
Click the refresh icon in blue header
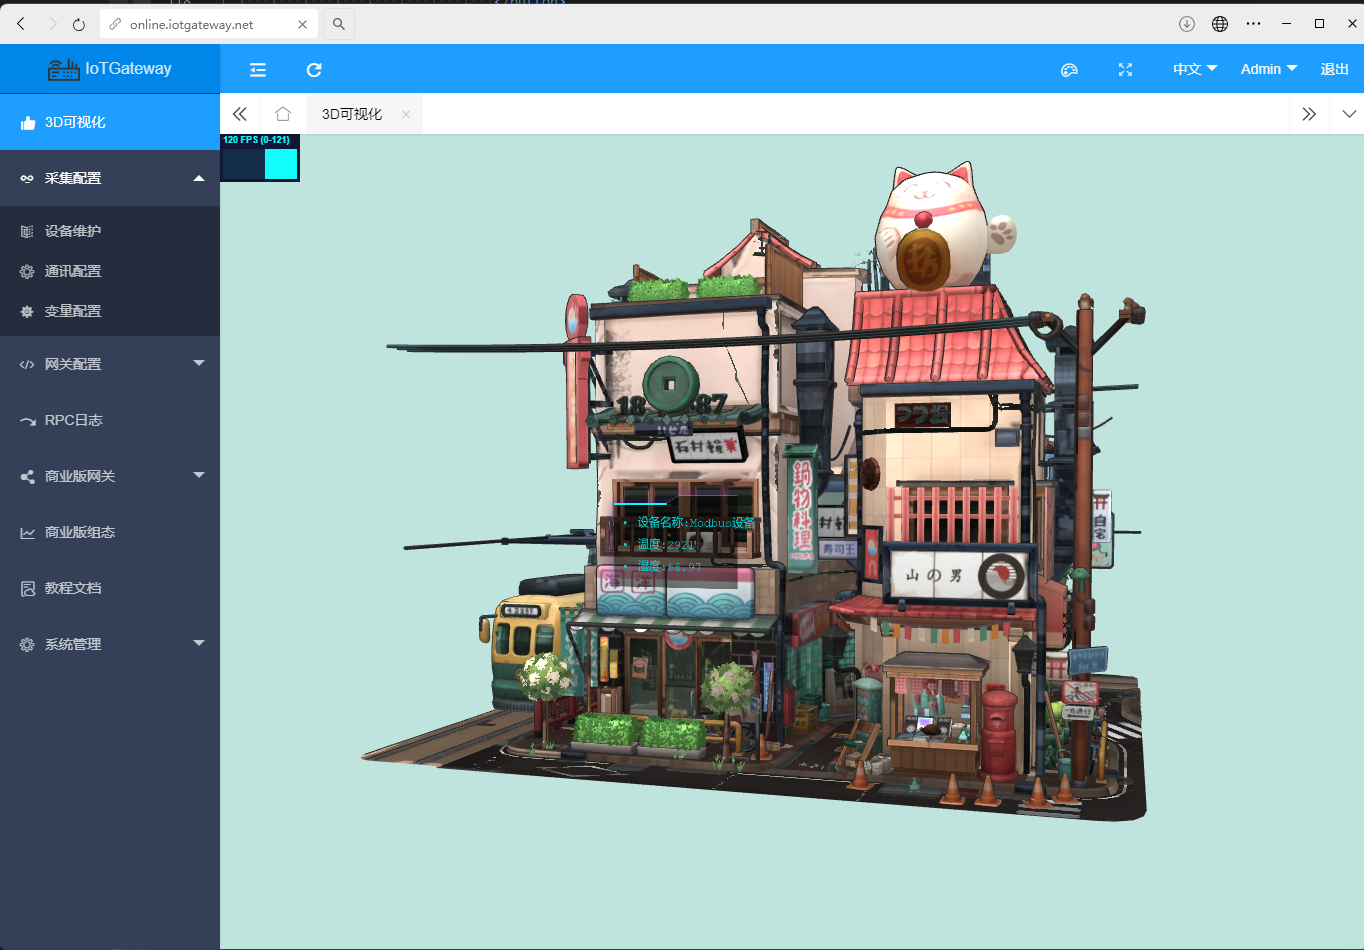click(x=314, y=69)
